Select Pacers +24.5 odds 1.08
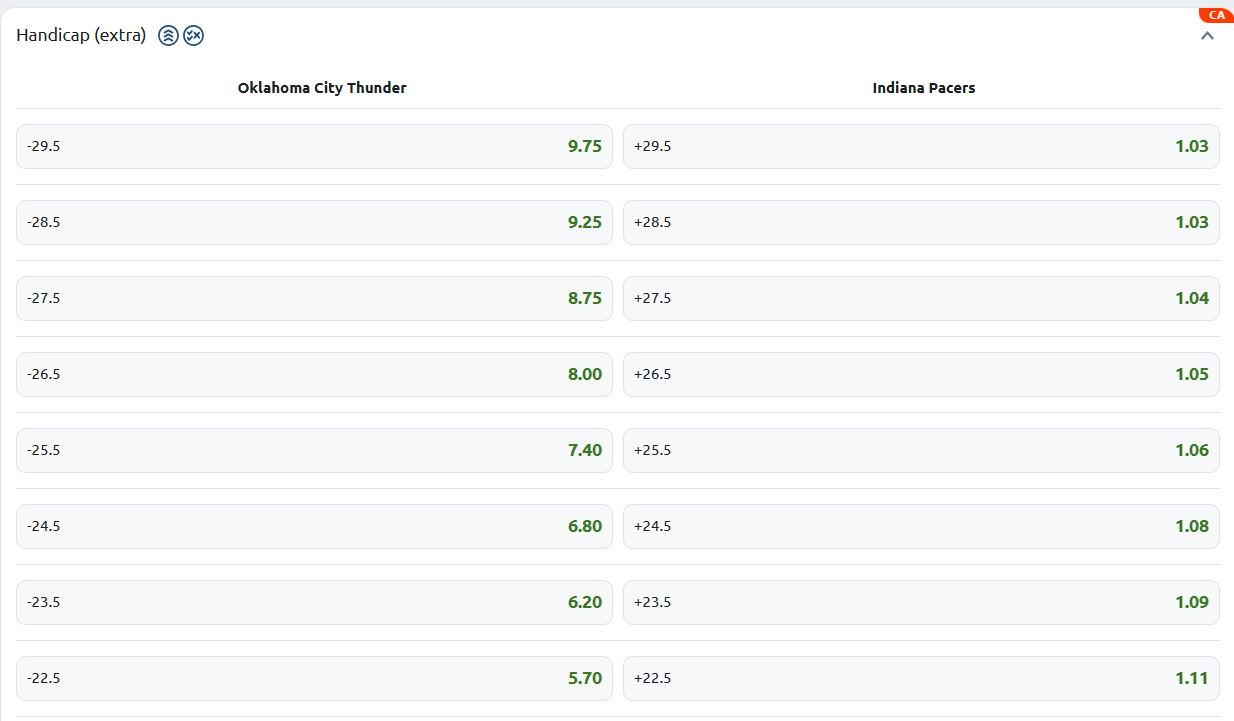Viewport: 1234px width, 721px height. coord(921,526)
